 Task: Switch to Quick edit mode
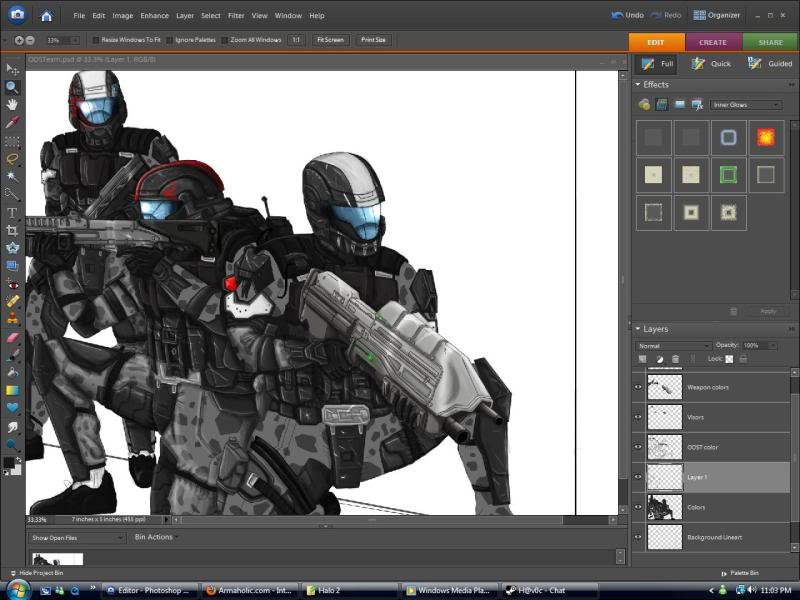711,64
